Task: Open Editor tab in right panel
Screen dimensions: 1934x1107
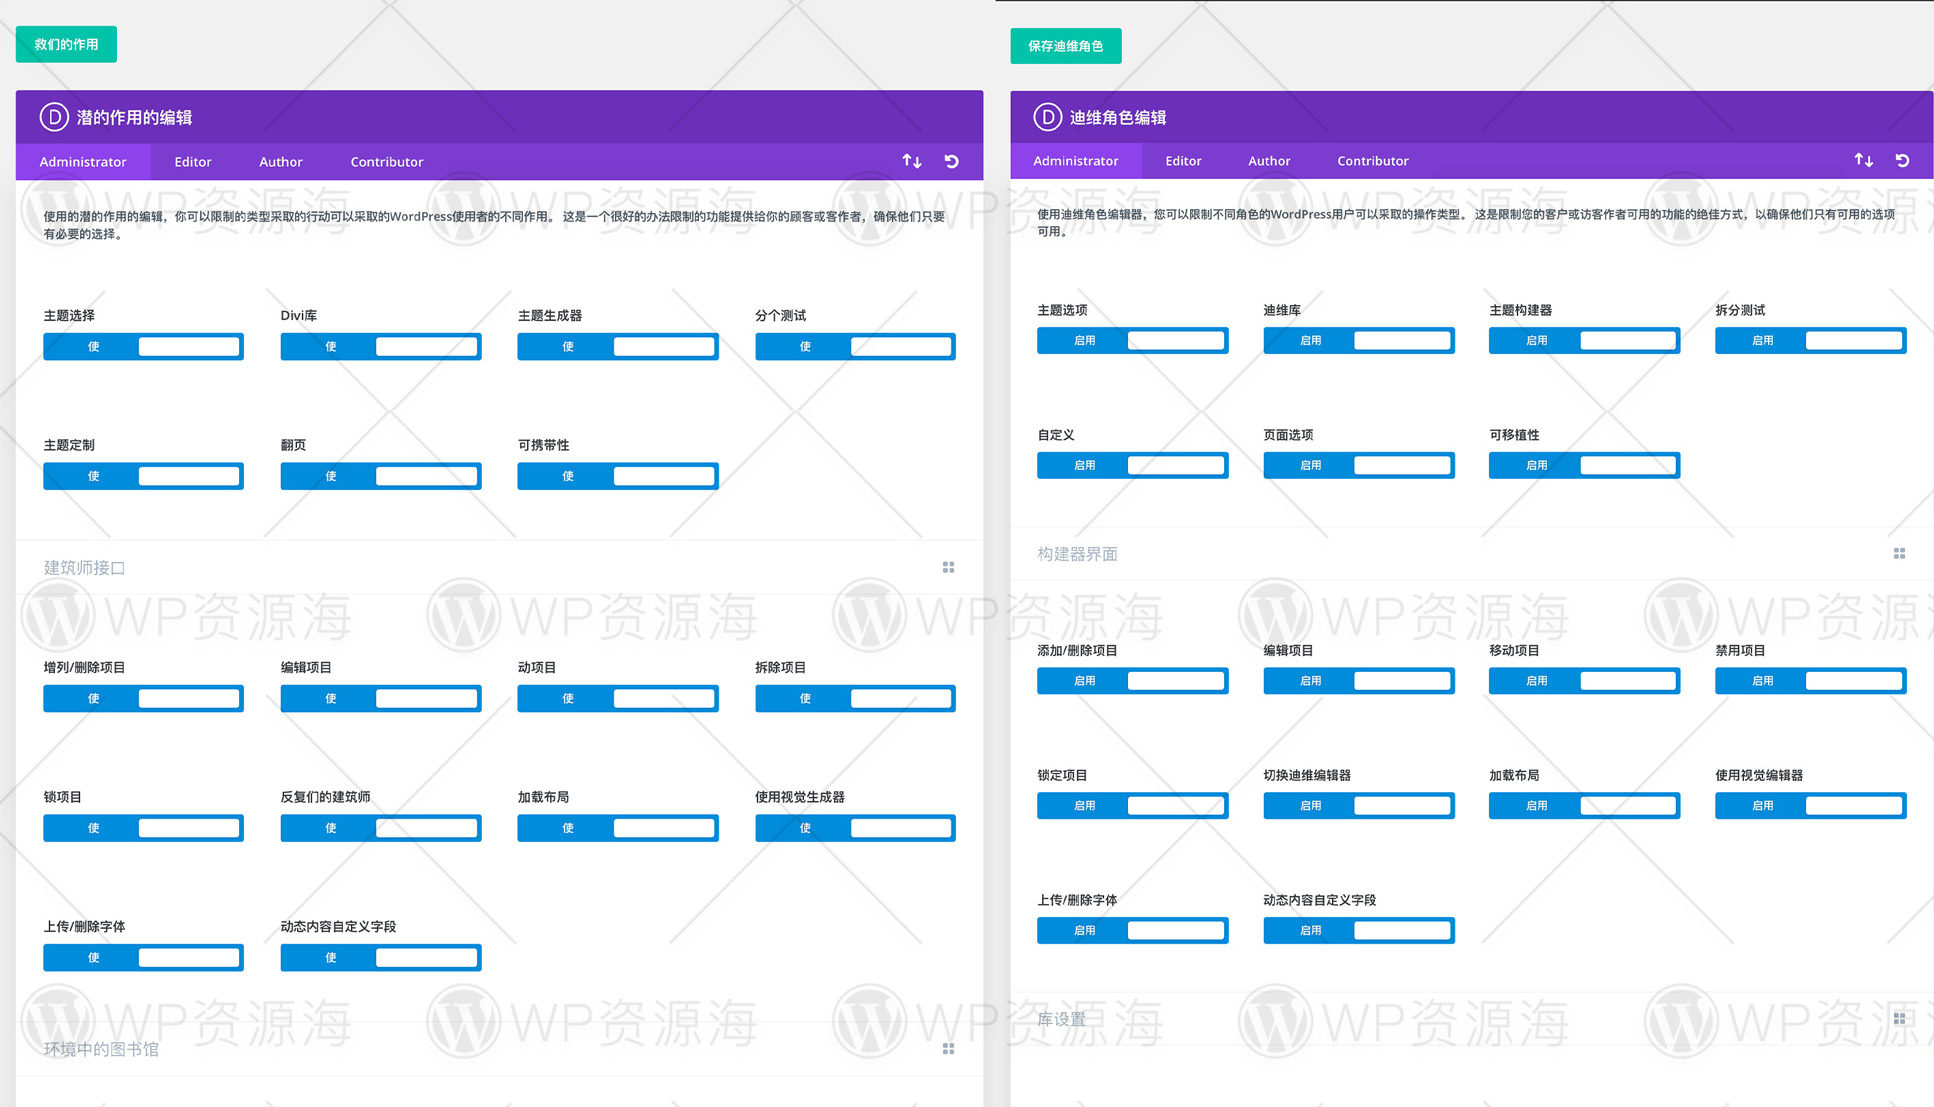Action: pyautogui.click(x=1183, y=161)
